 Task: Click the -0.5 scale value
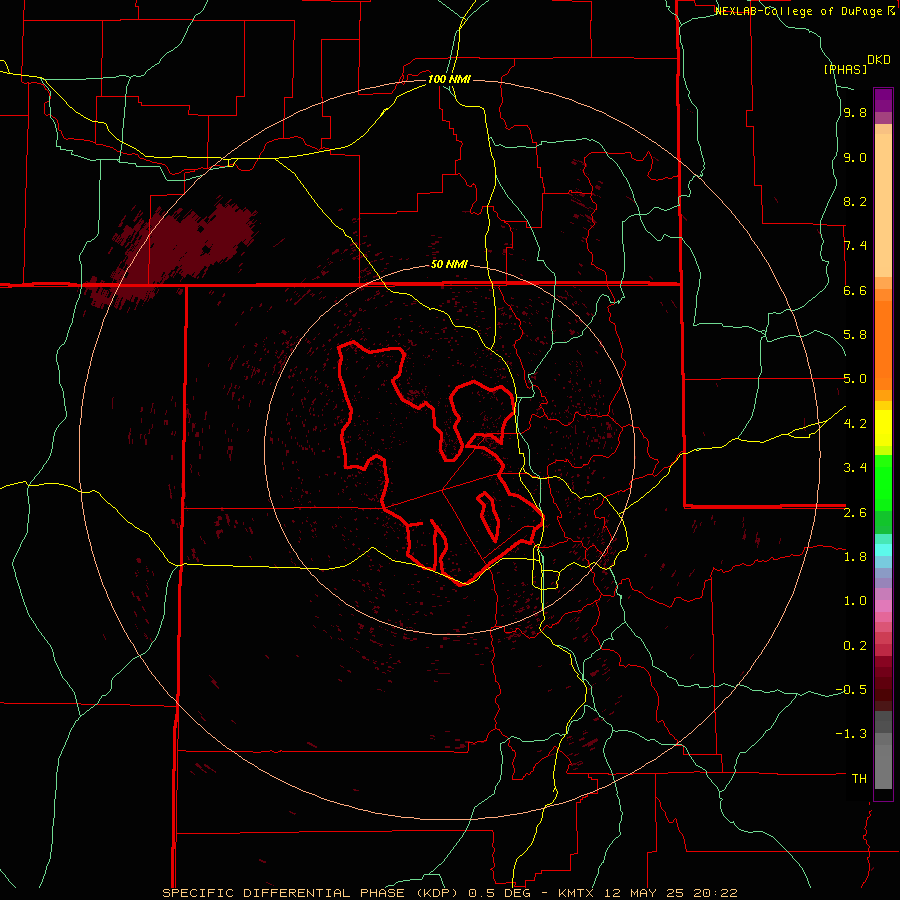click(x=851, y=689)
